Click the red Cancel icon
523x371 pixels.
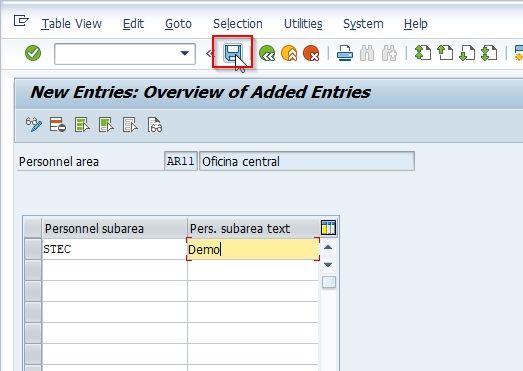pyautogui.click(x=311, y=53)
